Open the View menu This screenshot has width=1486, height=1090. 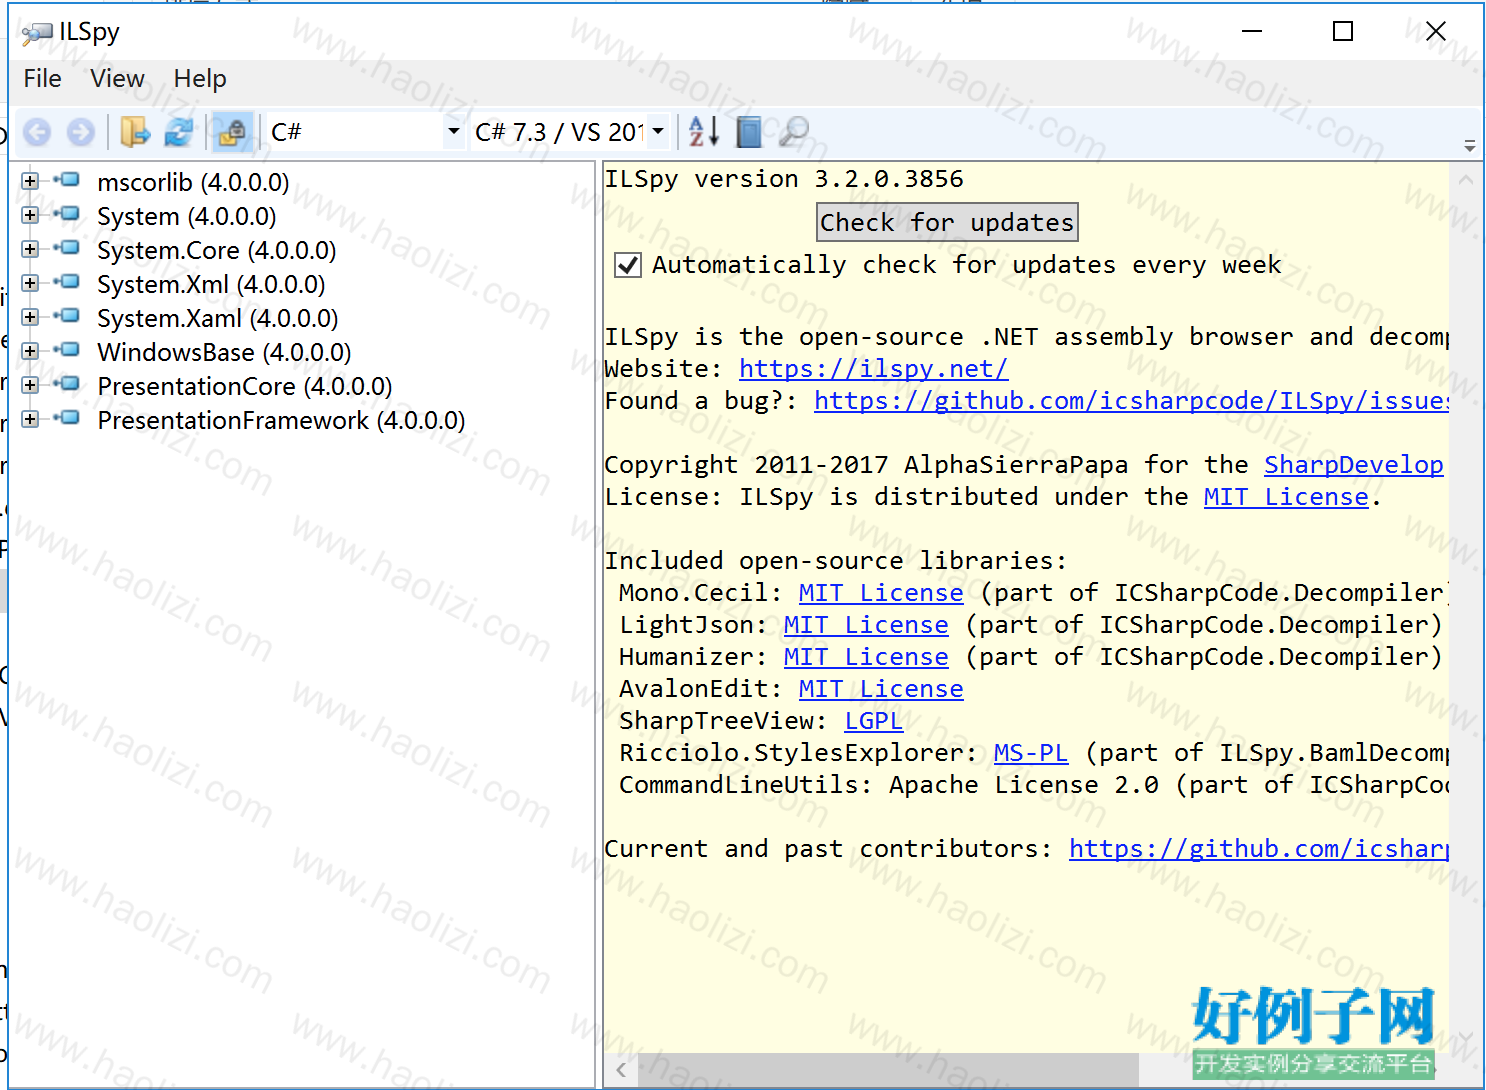click(117, 79)
